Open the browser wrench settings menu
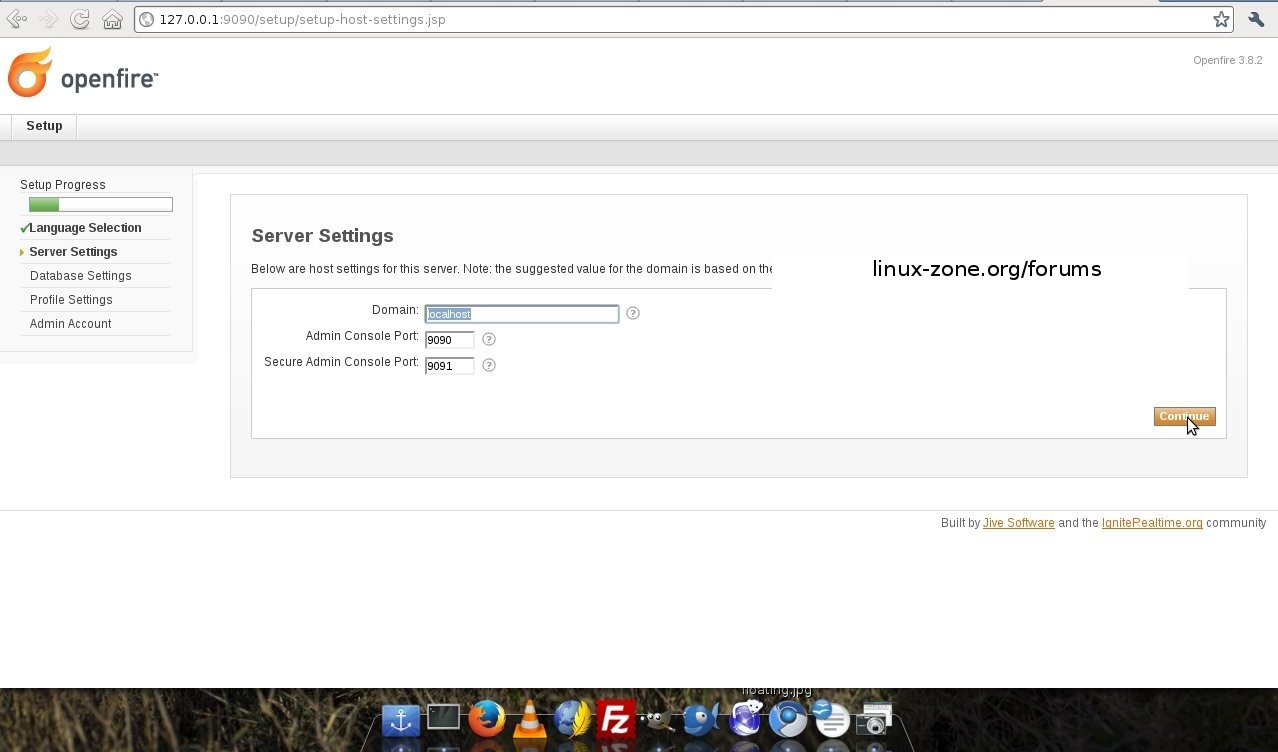This screenshot has width=1278, height=752. coord(1256,19)
